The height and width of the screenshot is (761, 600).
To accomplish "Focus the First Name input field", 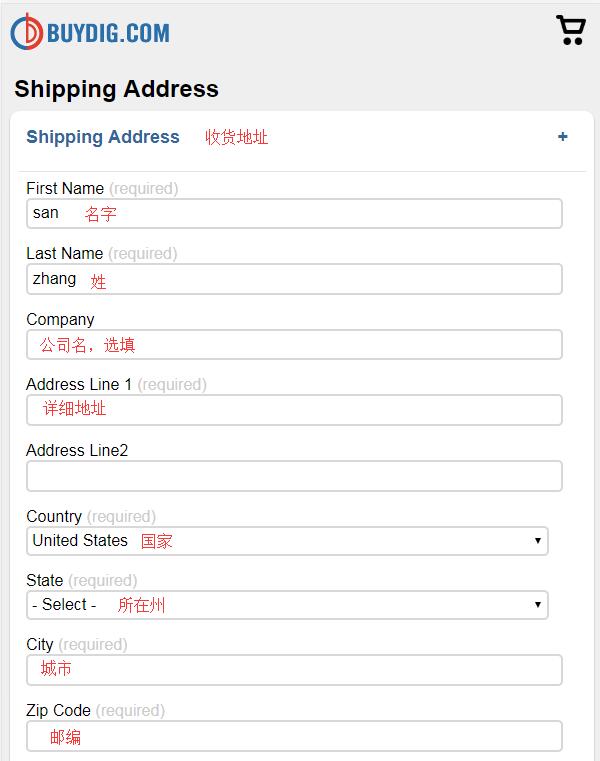I will click(x=294, y=214).
